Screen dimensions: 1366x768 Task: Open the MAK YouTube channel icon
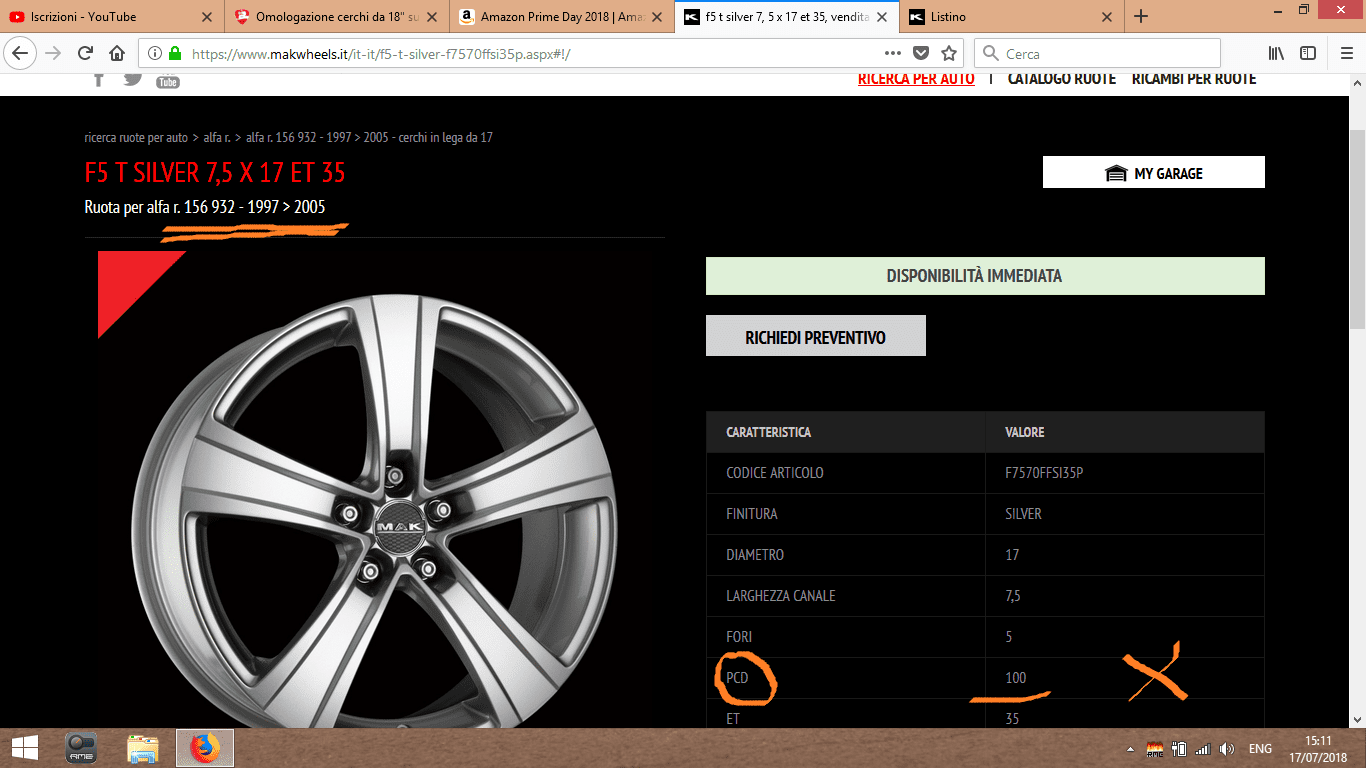click(168, 81)
